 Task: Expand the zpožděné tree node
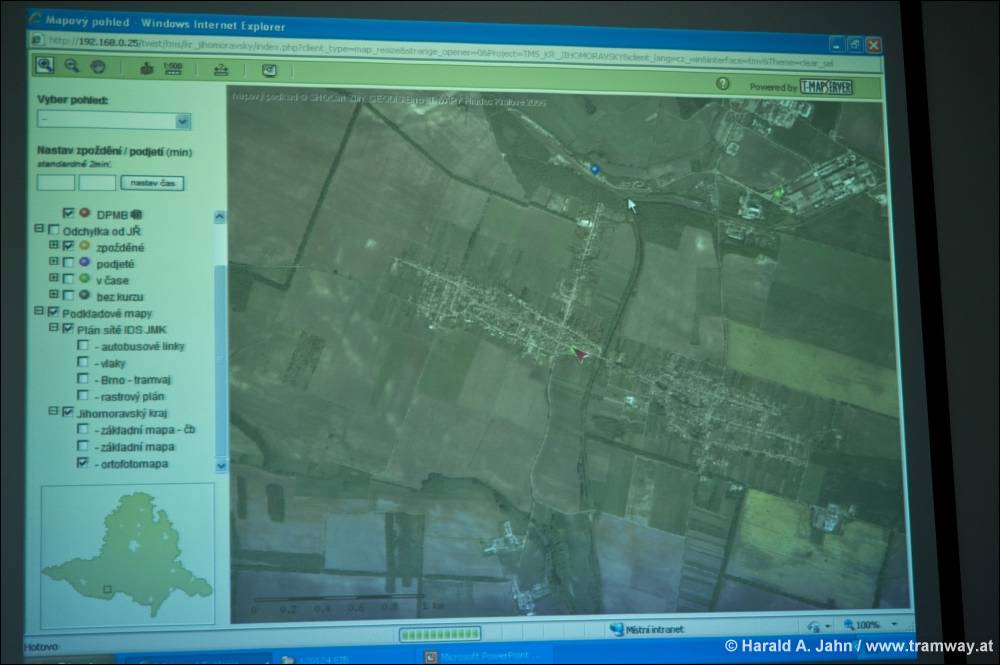[54, 245]
